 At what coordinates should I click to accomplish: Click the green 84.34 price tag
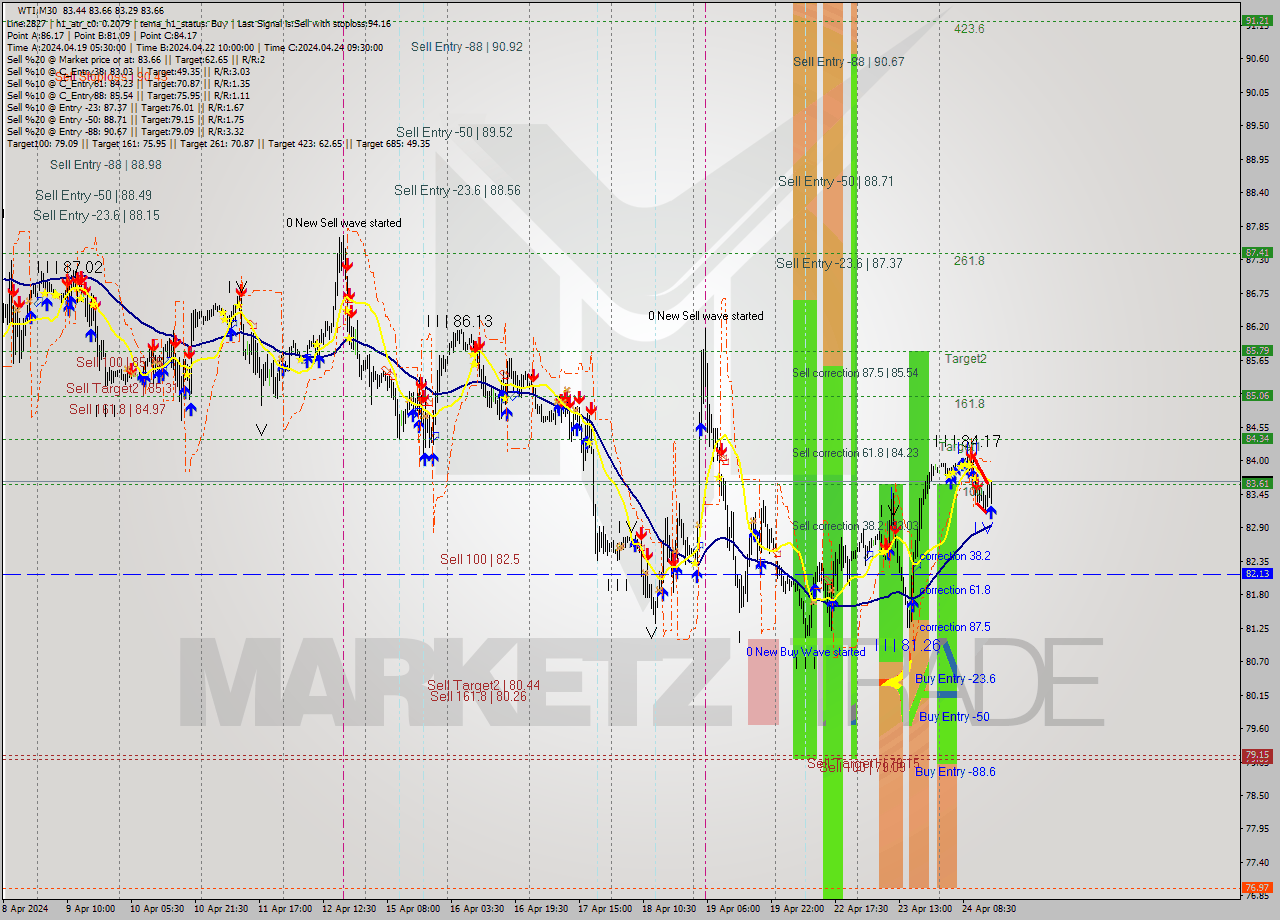tap(1257, 438)
